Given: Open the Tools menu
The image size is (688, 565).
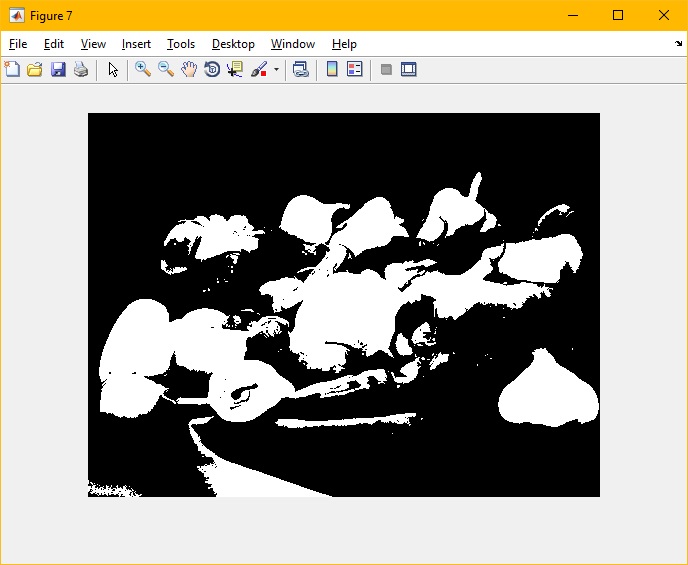Looking at the screenshot, I should (x=181, y=44).
